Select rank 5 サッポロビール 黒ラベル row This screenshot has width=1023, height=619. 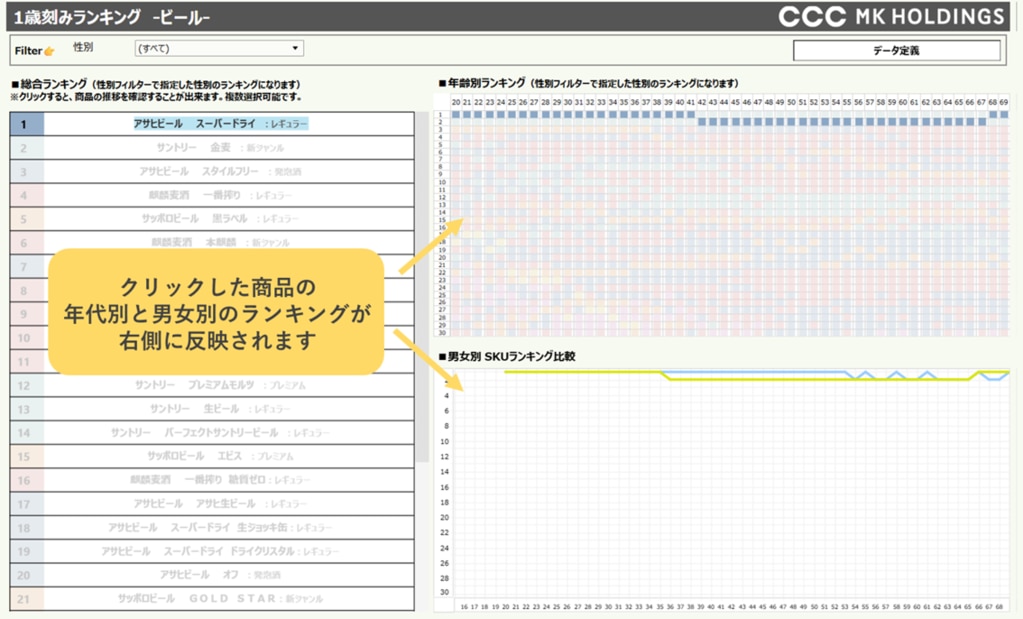tap(212, 219)
